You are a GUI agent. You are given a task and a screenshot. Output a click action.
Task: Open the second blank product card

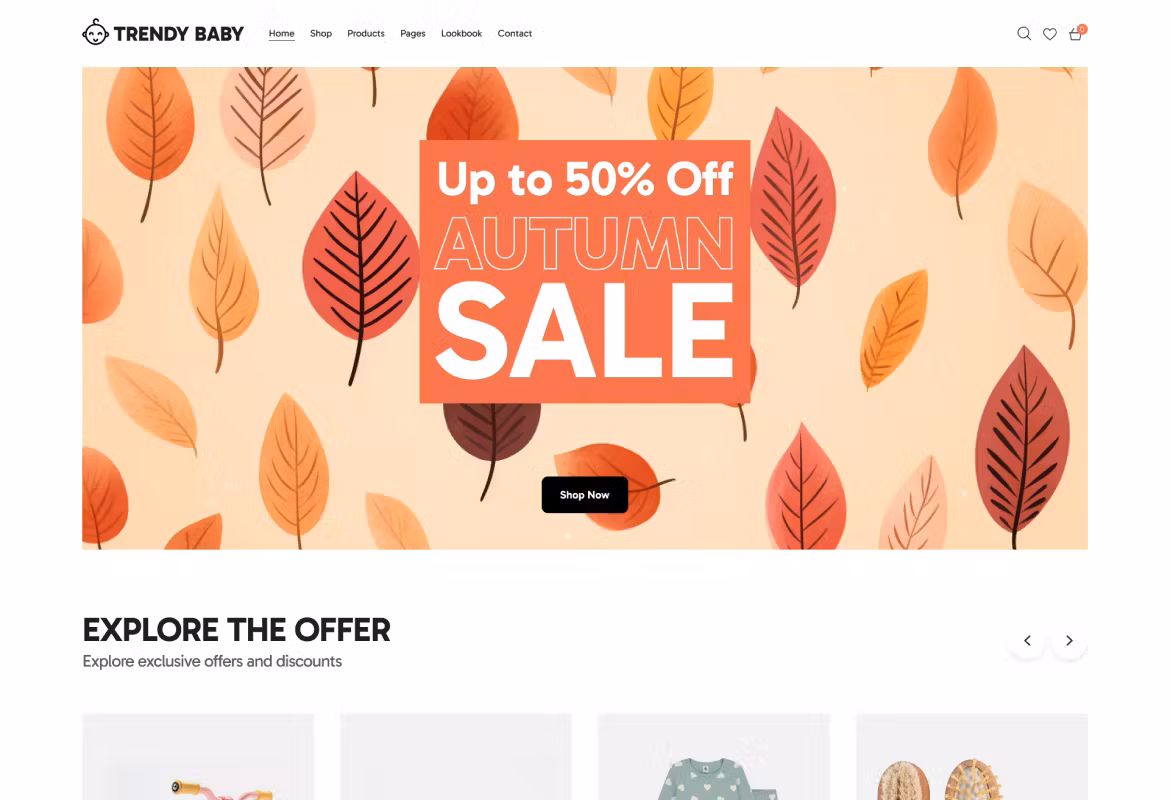point(456,757)
